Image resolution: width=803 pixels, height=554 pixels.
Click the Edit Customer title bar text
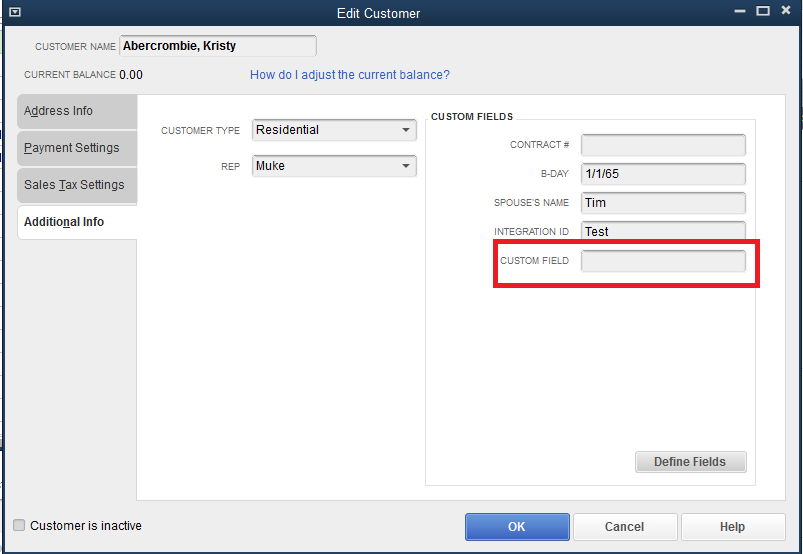pyautogui.click(x=378, y=13)
